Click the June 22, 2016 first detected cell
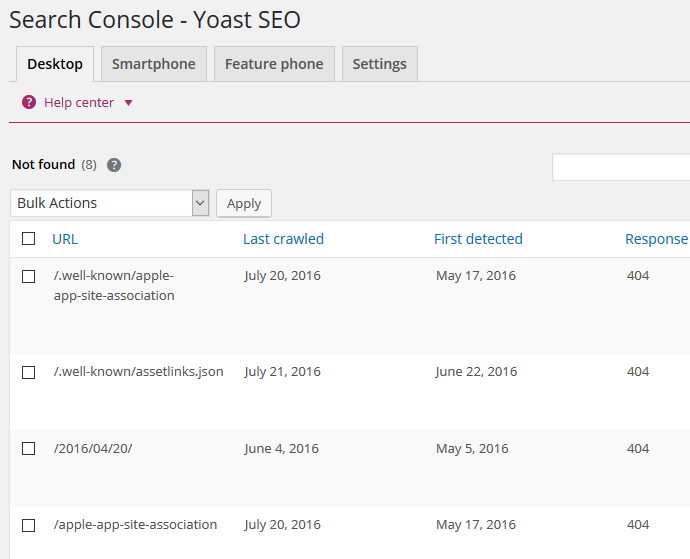Screen dimensions: 690x559 (x=477, y=372)
